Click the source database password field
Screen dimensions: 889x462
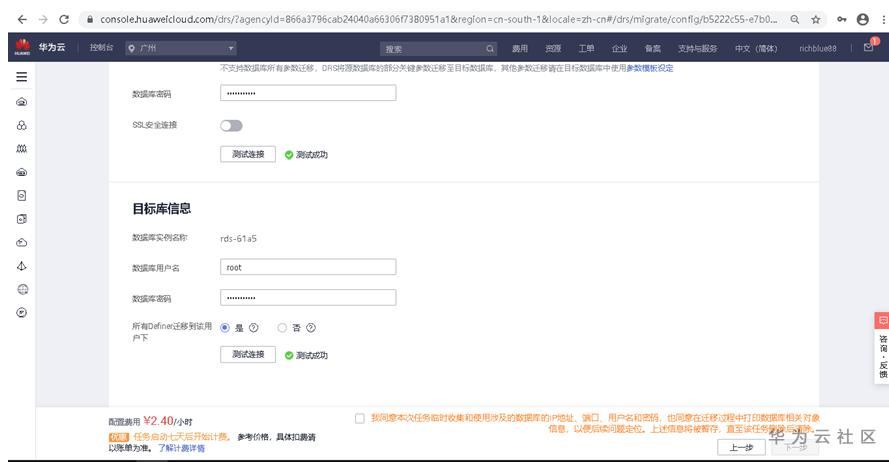click(x=308, y=93)
